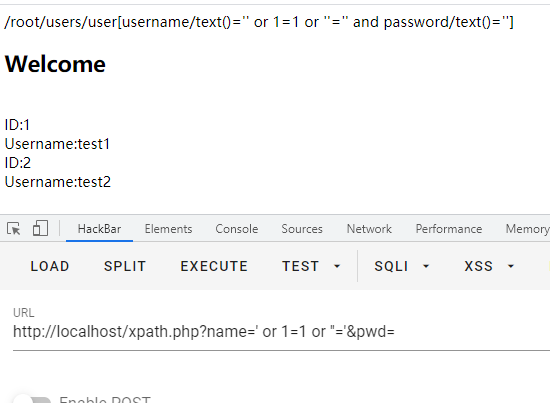The image size is (550, 403).
Task: Click the EXECUTE button
Action: (214, 266)
